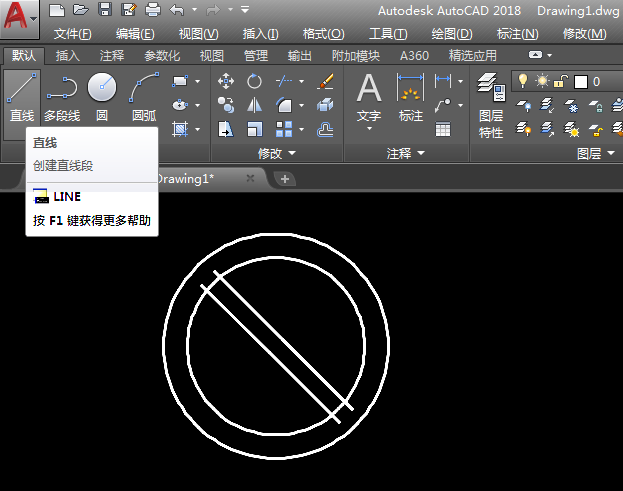This screenshot has height=491, width=623.
Task: Toggle the layer lock padlock icon
Action: click(561, 81)
